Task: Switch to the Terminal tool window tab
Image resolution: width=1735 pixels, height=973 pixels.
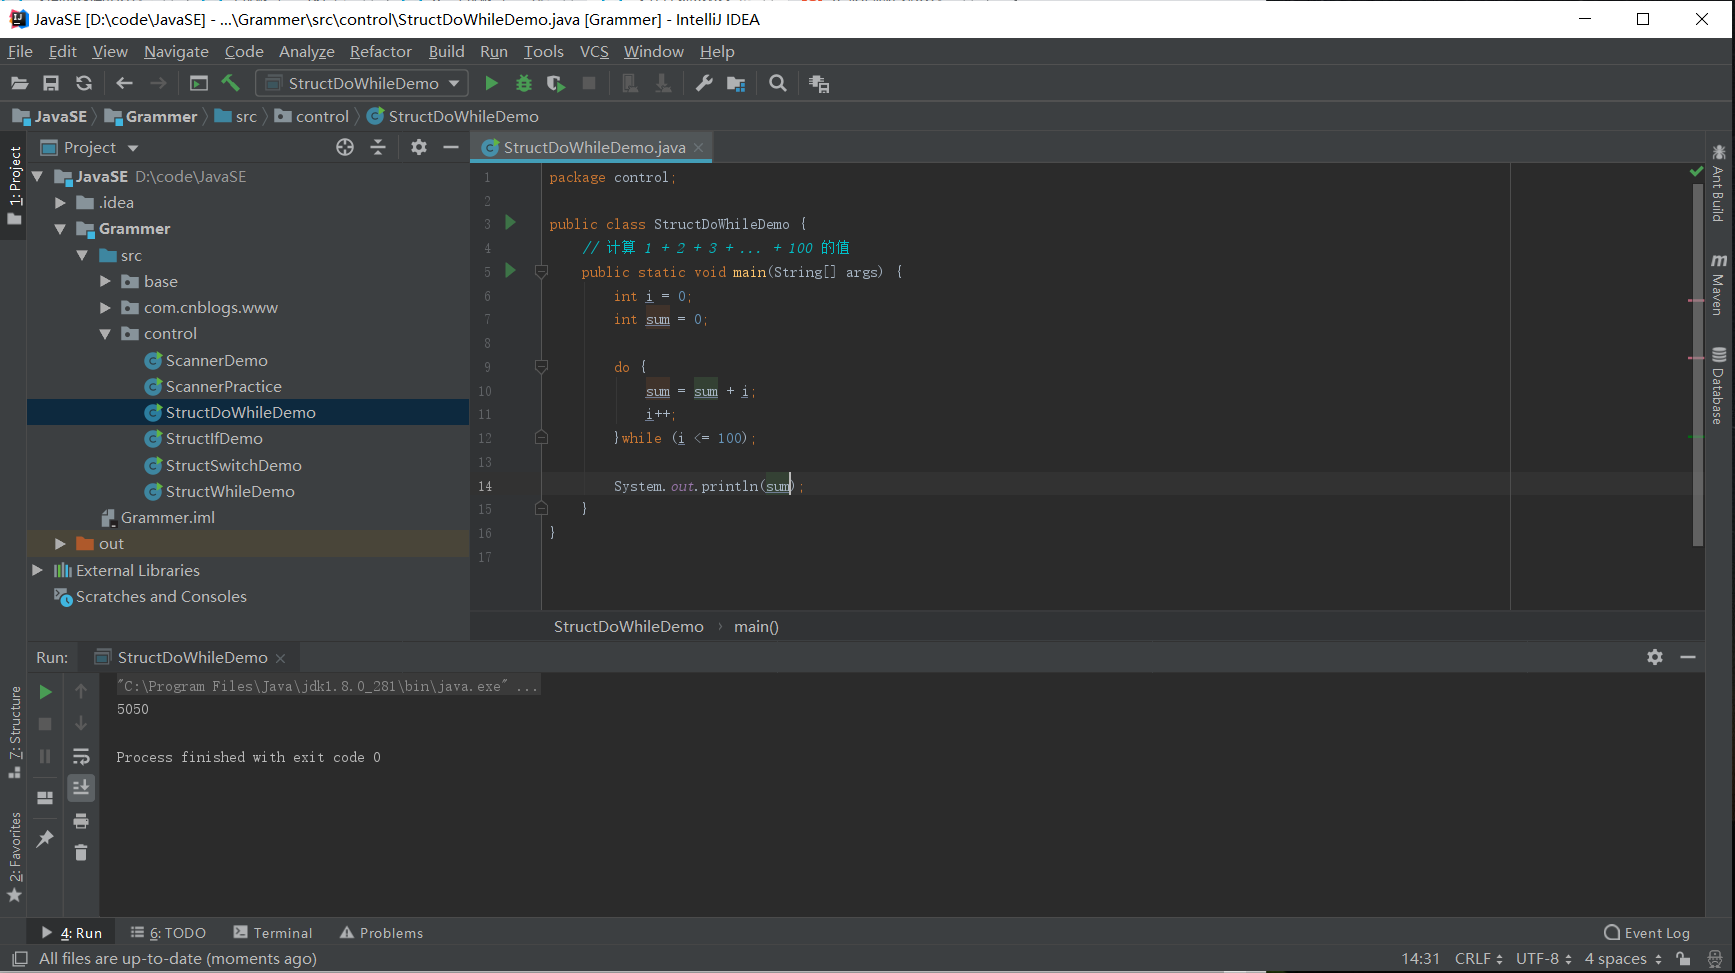Action: tap(273, 933)
